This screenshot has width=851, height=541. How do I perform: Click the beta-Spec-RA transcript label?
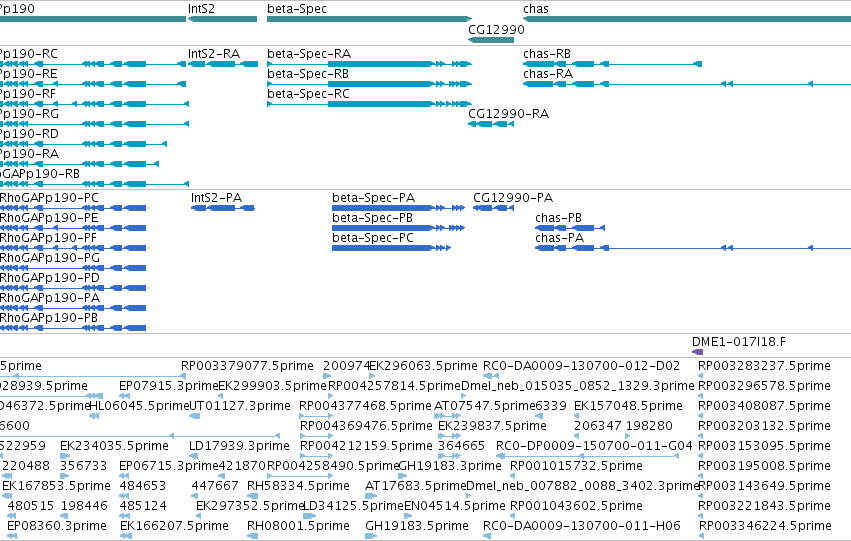point(309,54)
